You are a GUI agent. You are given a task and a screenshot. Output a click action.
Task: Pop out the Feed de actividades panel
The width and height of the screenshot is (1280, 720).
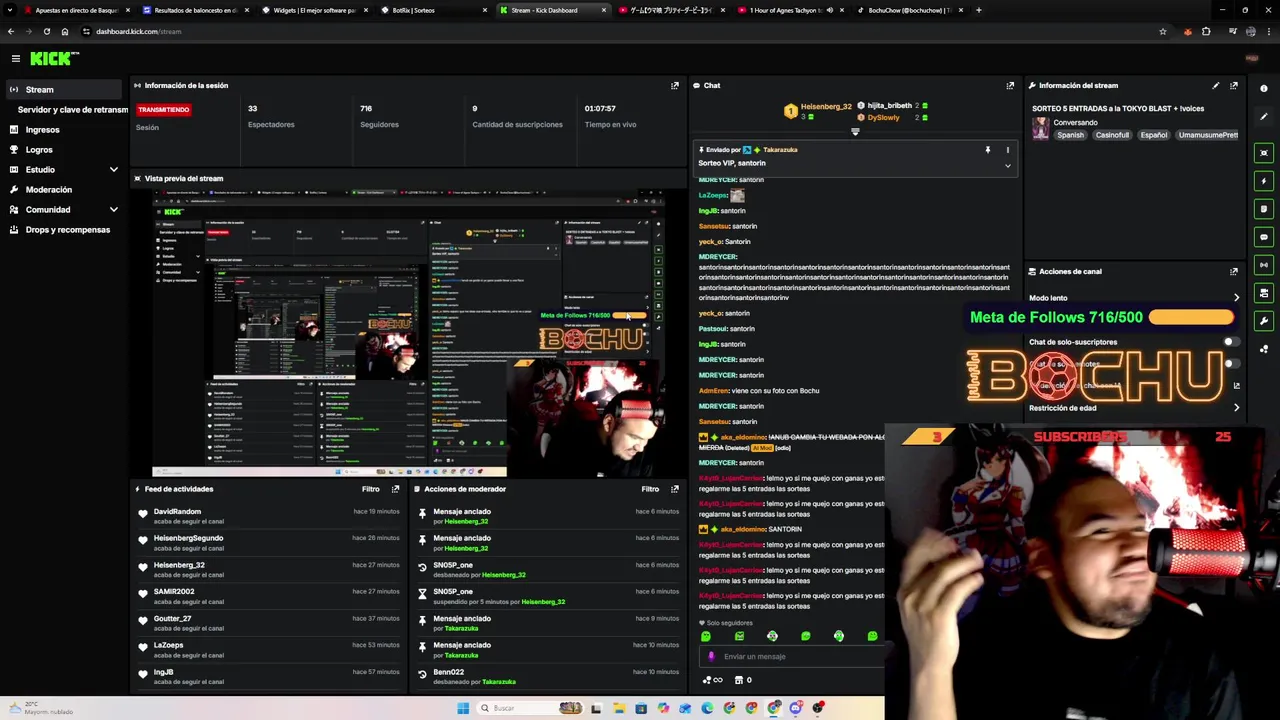click(x=395, y=489)
